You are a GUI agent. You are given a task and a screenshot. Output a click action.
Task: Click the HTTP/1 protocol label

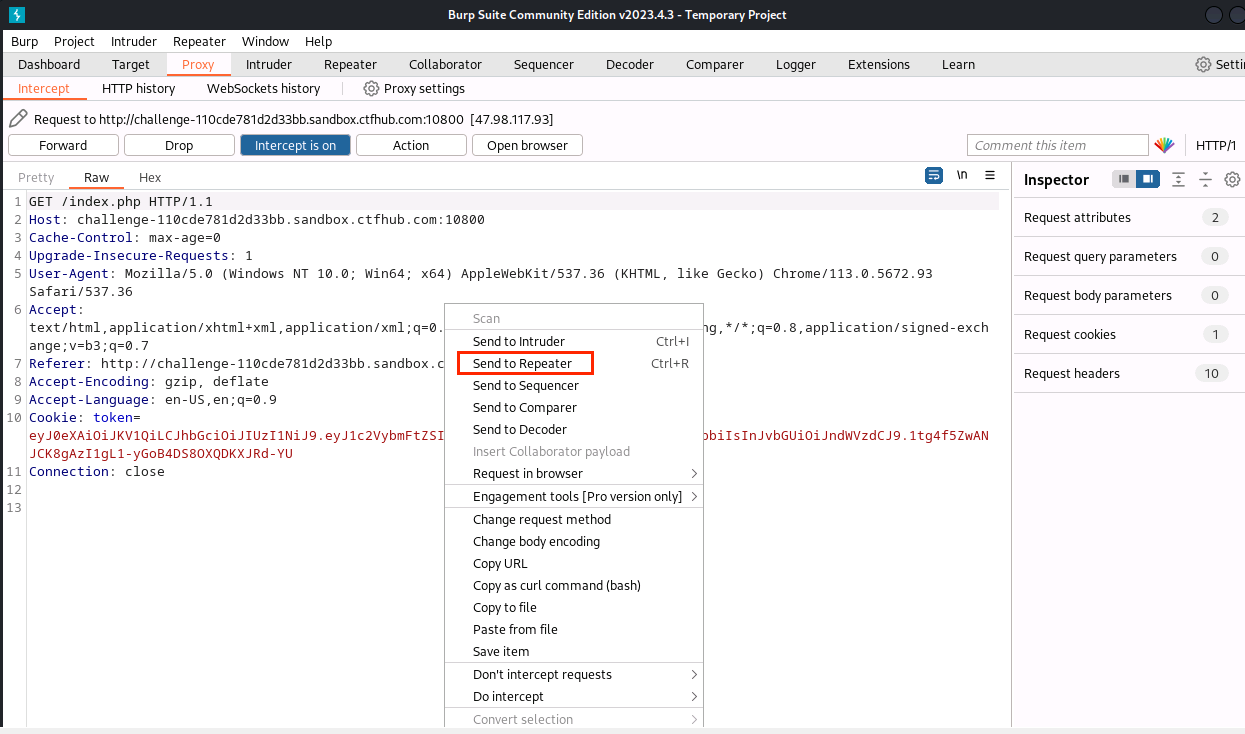tap(1216, 145)
